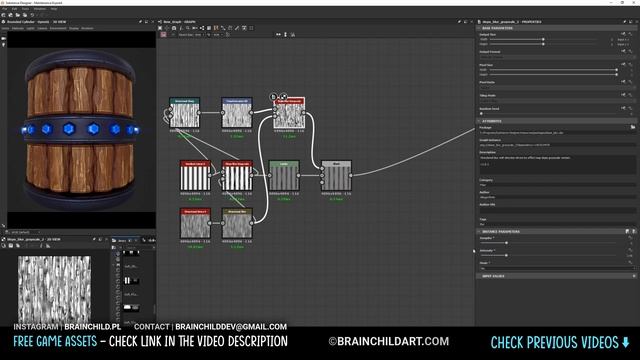
Task: Select the bottom-left red Directional Noise node
Action: click(196, 223)
